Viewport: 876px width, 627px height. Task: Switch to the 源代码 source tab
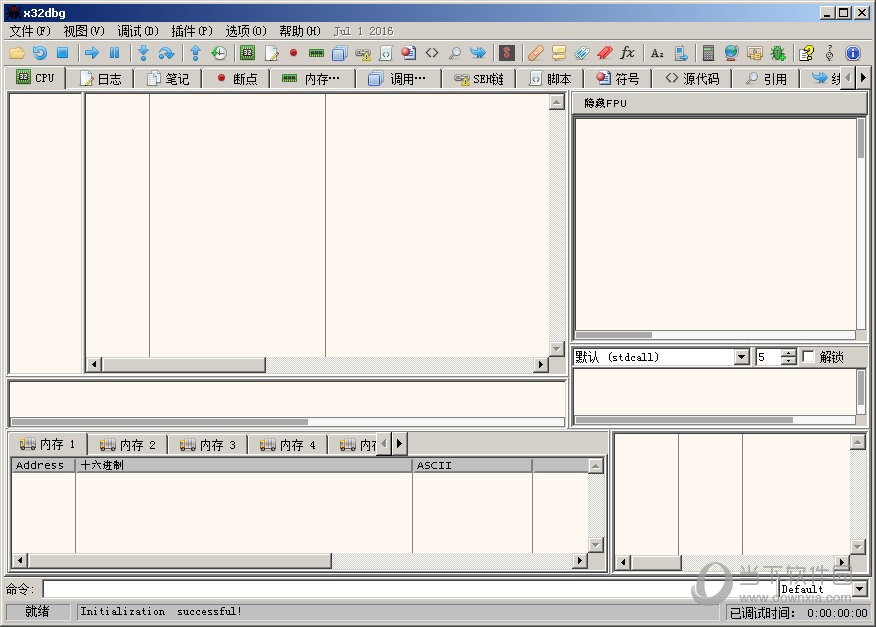(x=692, y=79)
